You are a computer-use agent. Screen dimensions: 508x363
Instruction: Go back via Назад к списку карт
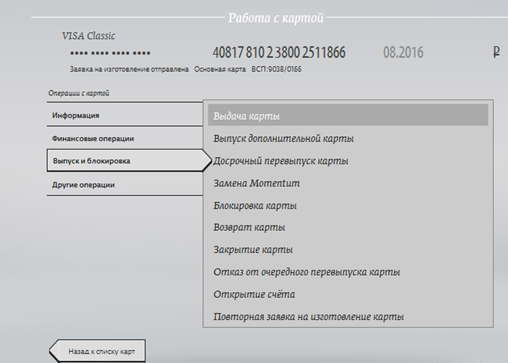tap(97, 351)
